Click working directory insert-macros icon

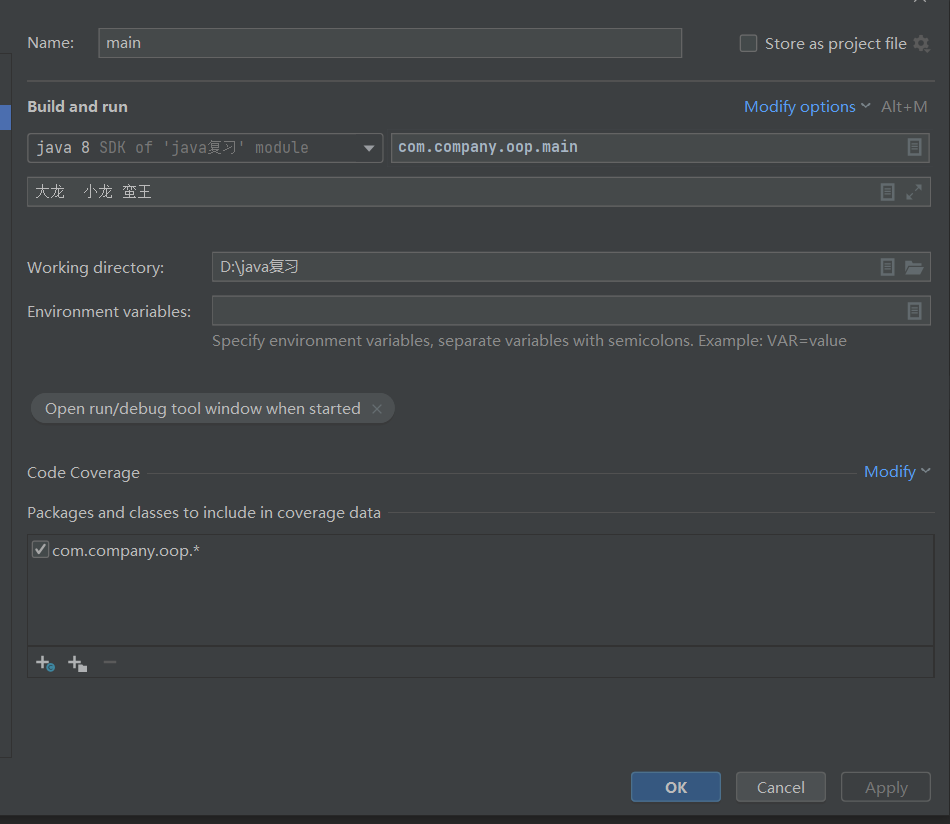click(887, 267)
